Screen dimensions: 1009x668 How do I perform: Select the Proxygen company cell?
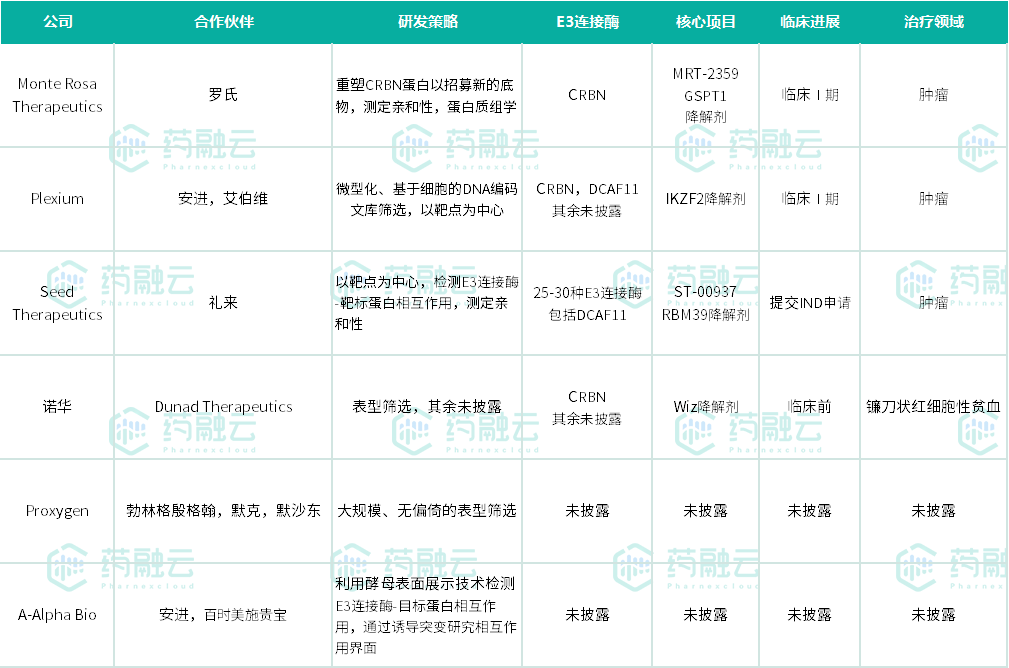click(x=57, y=511)
